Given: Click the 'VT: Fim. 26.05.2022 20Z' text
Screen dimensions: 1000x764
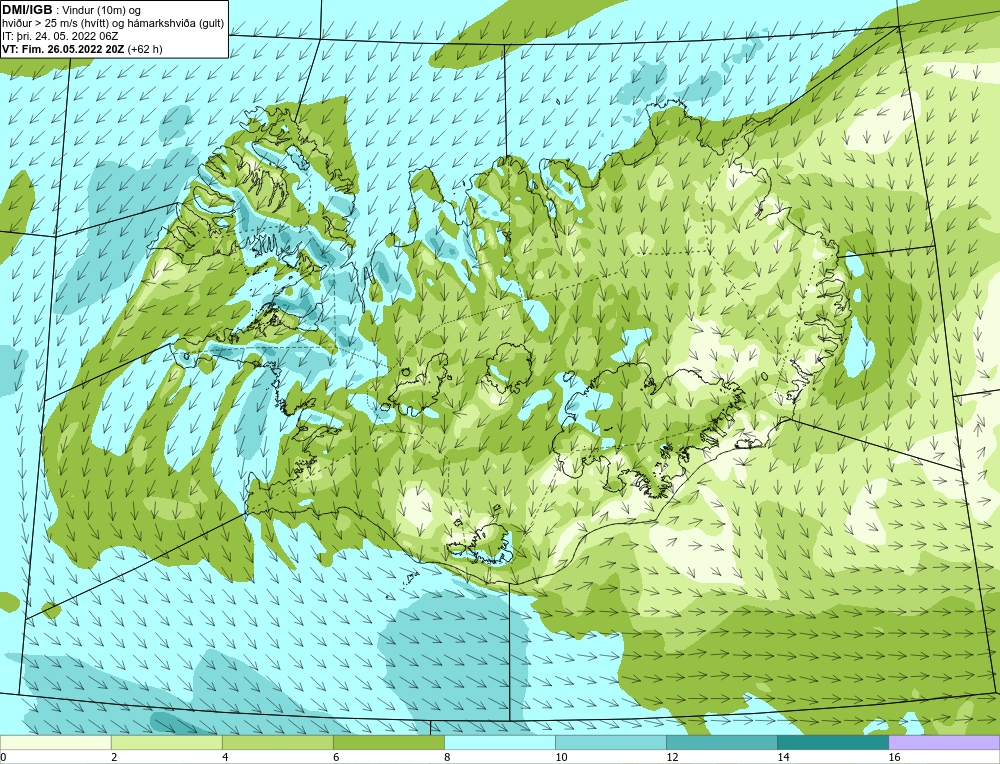Looking at the screenshot, I should pos(64,49).
